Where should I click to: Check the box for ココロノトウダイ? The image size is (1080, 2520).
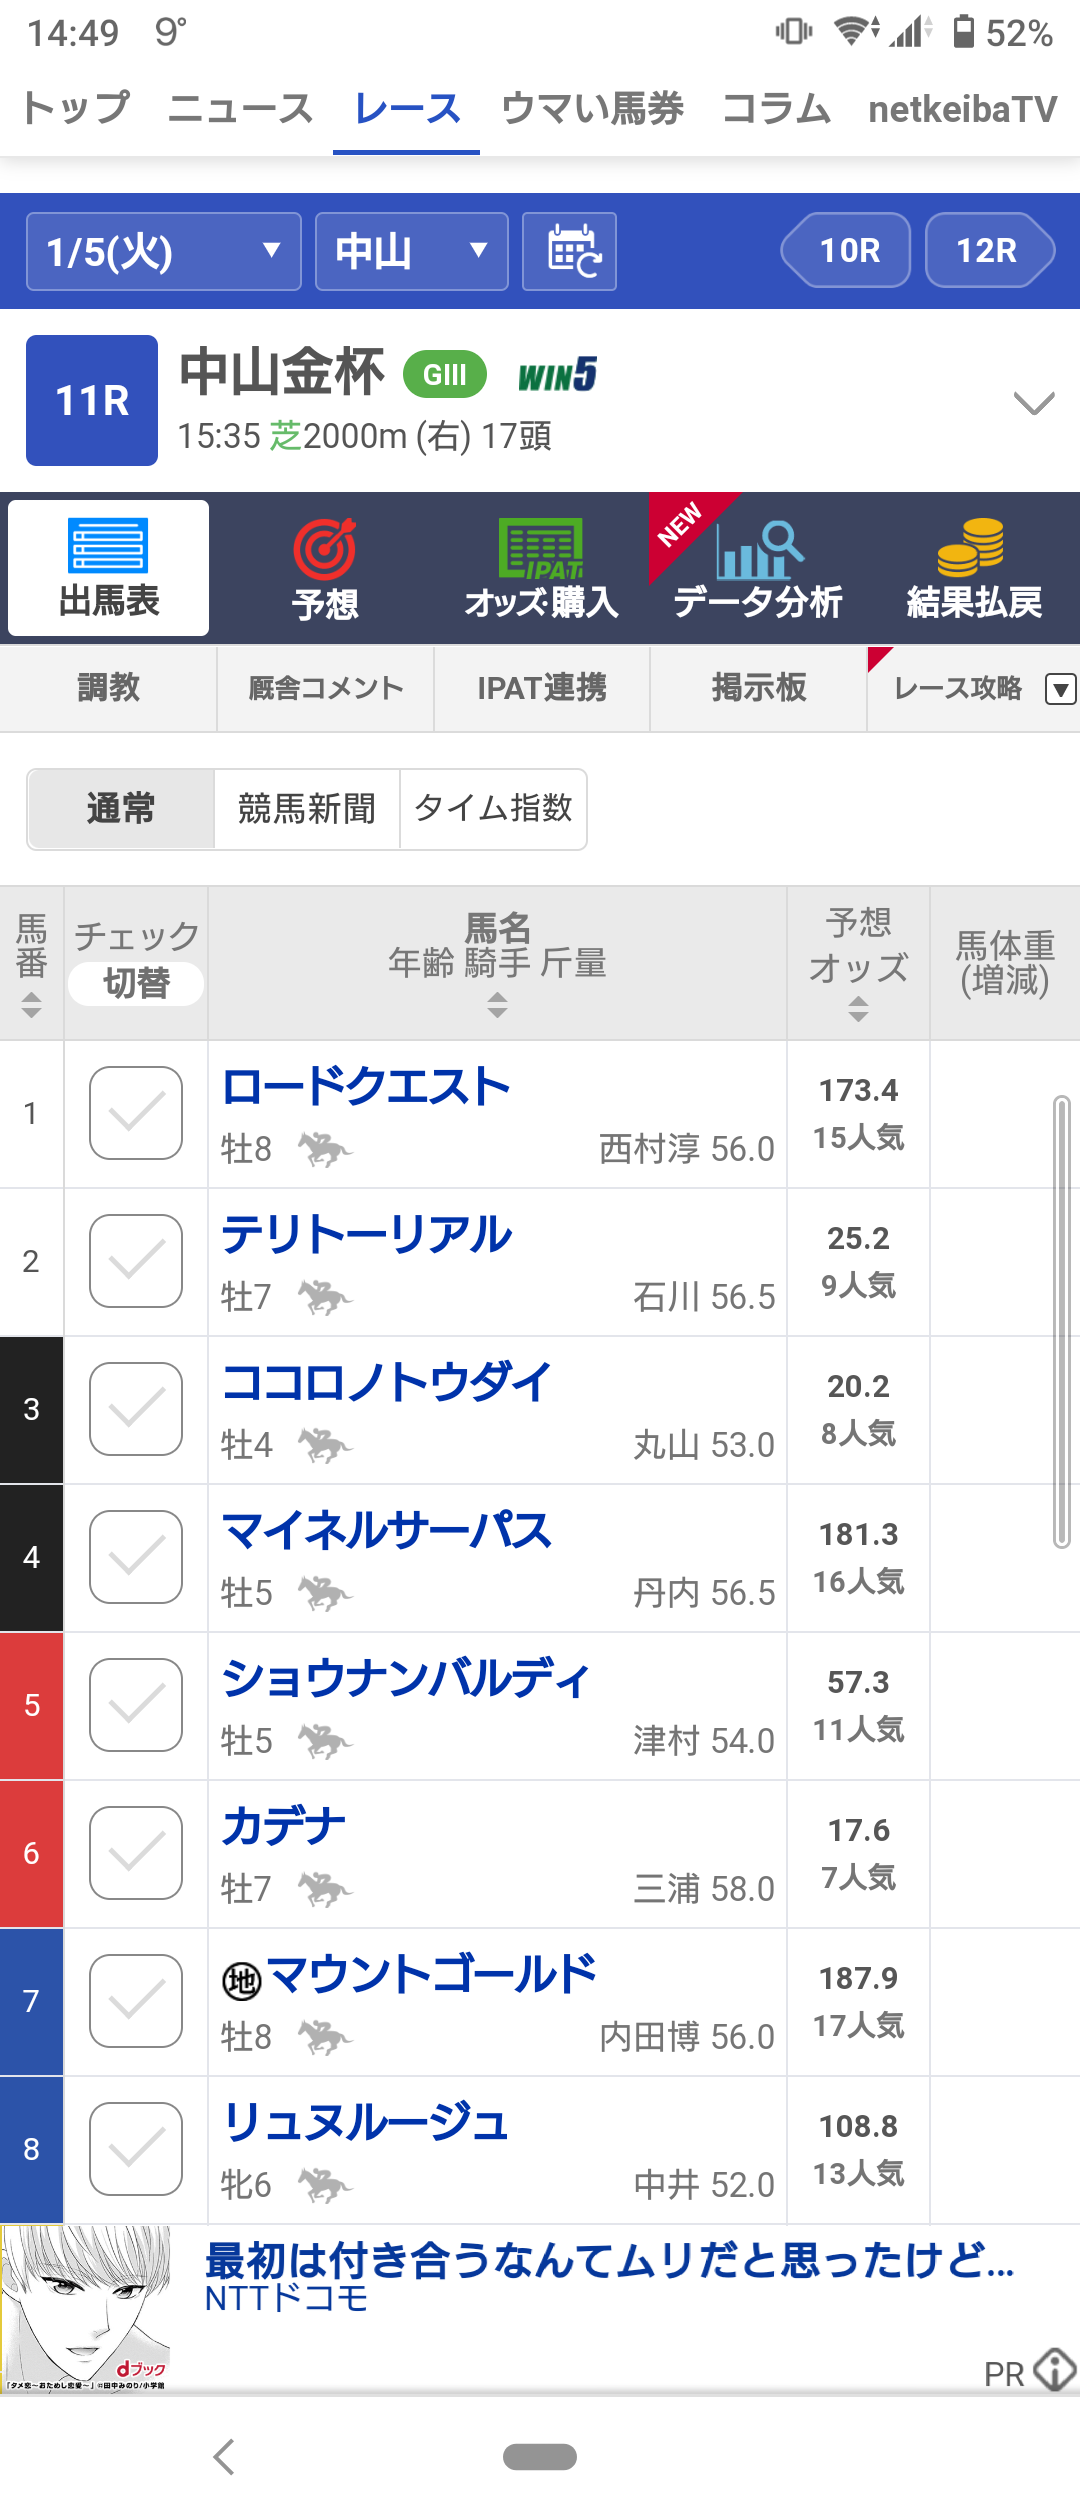point(136,1409)
